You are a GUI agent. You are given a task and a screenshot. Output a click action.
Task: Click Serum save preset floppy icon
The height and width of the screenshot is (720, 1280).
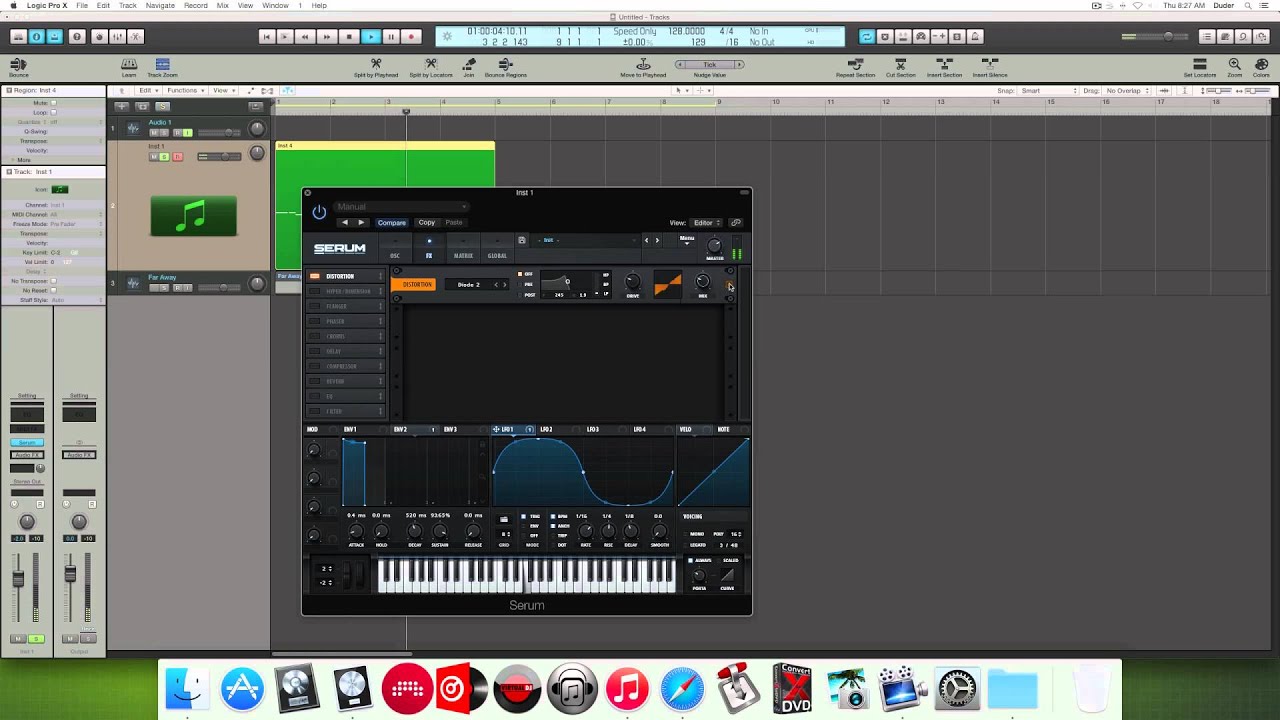click(x=521, y=240)
